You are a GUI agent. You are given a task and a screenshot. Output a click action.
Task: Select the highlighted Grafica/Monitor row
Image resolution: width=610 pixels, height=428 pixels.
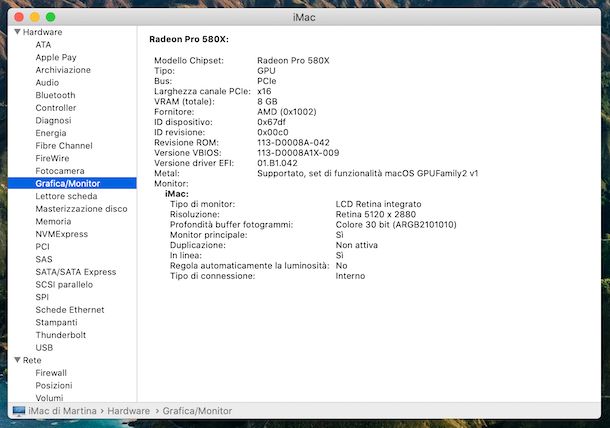[72, 183]
